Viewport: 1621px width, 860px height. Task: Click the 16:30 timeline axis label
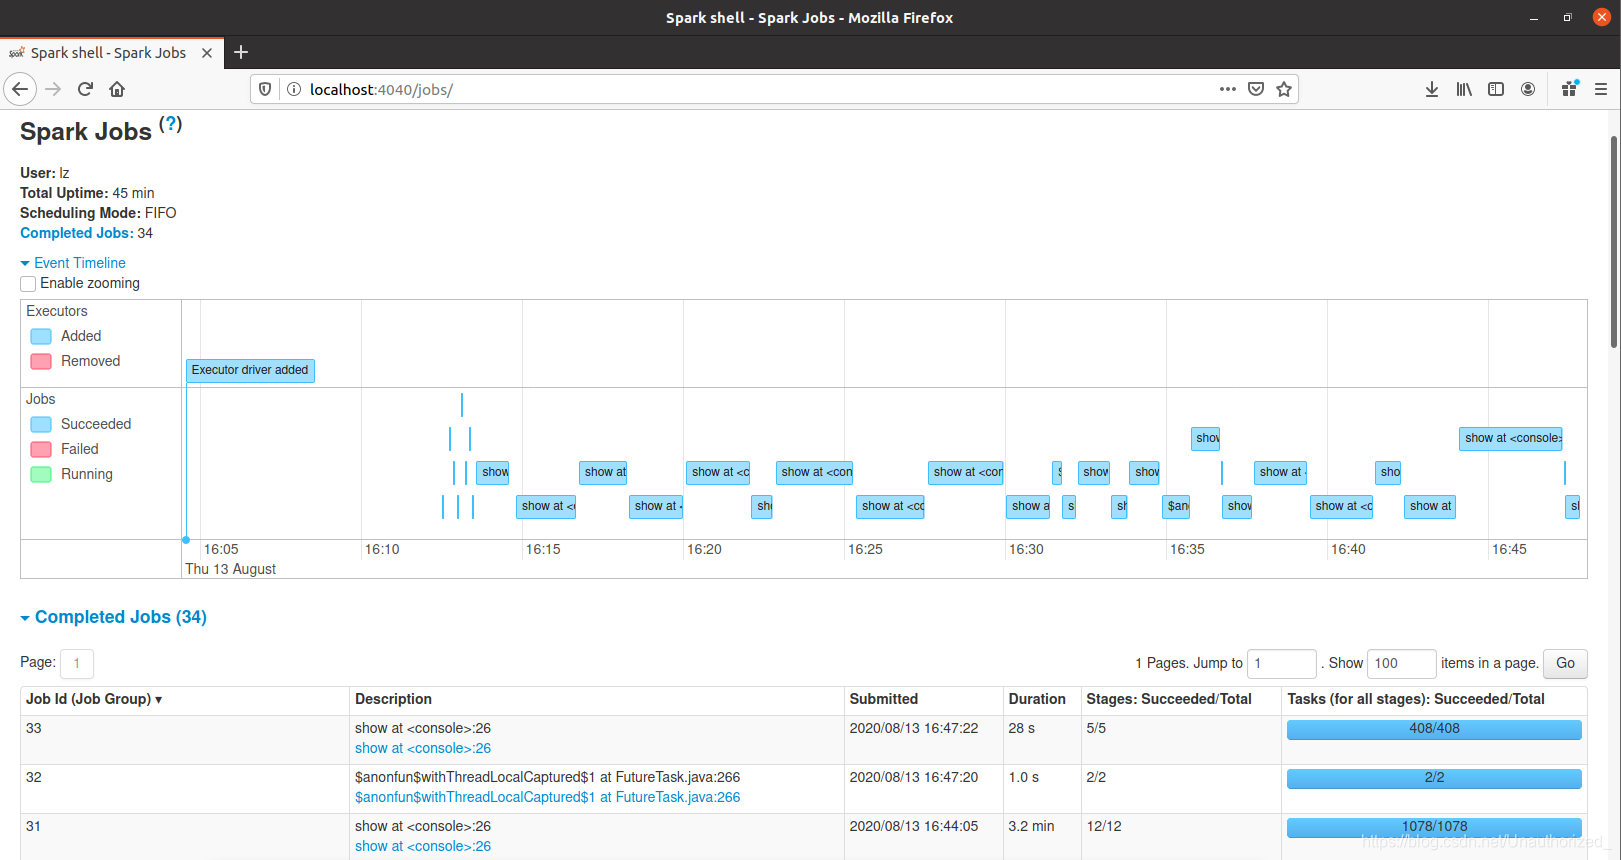click(x=1026, y=549)
